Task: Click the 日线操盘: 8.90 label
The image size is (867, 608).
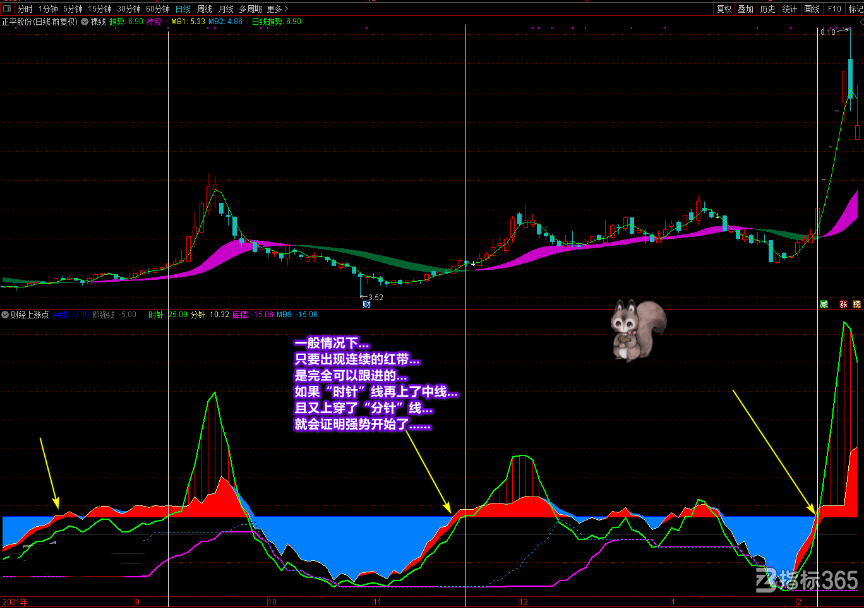Action: pyautogui.click(x=277, y=22)
